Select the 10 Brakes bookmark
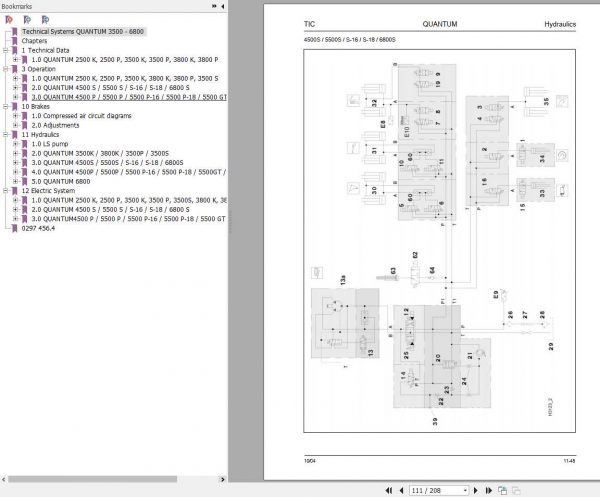600x497 pixels. (x=36, y=106)
